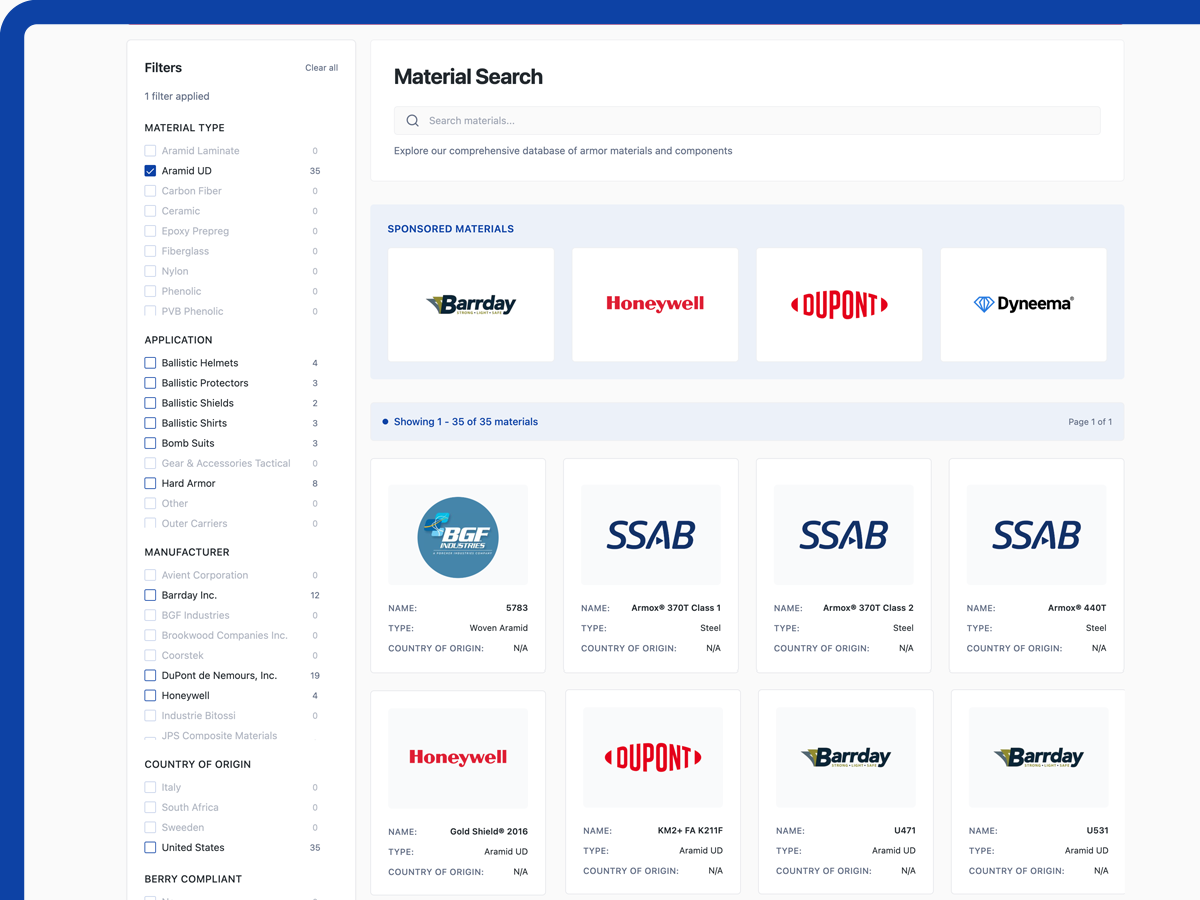Open the SSAB Armox 370T Class 2 logo

tap(844, 536)
